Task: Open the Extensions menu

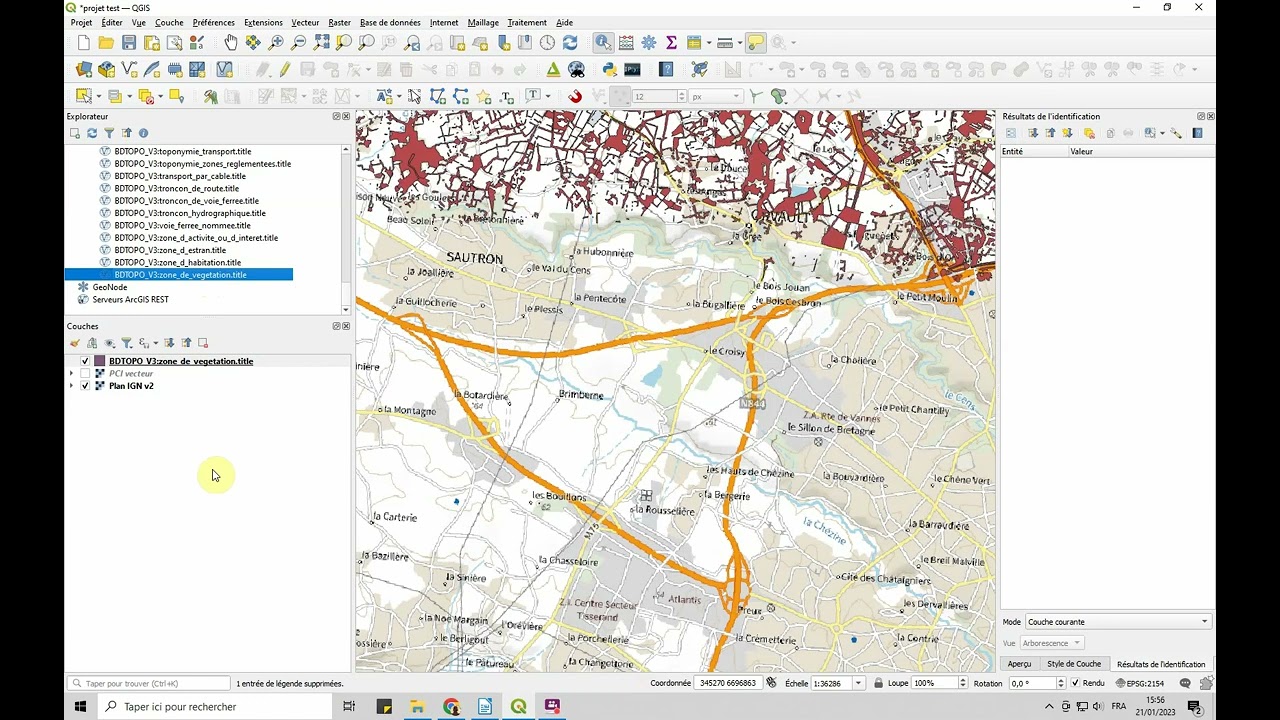Action: tap(263, 22)
